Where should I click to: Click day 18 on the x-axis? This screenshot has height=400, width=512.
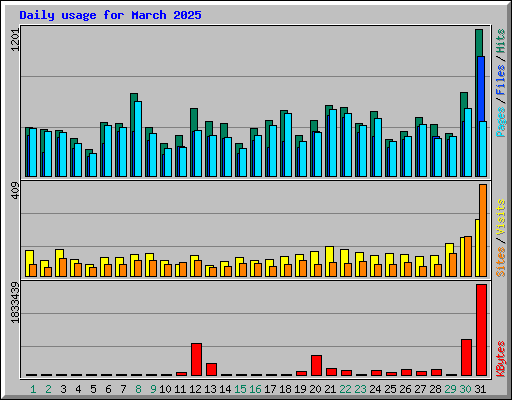pos(285,389)
